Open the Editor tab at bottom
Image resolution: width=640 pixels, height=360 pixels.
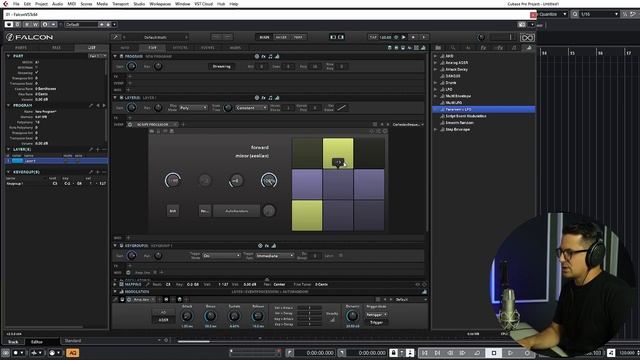tap(37, 342)
